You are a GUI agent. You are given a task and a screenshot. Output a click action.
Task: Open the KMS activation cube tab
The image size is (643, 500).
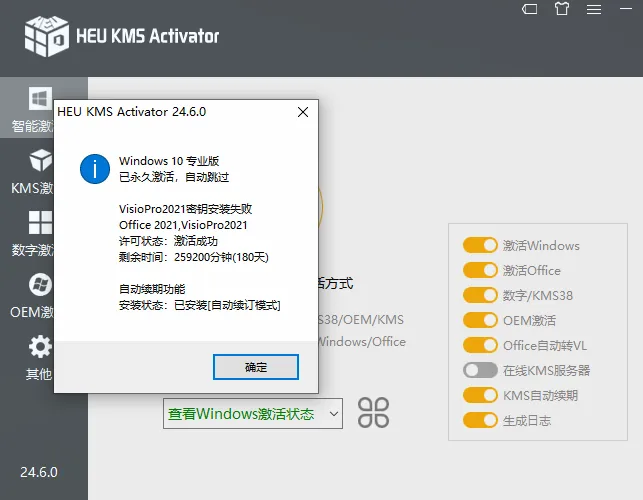tap(41, 160)
